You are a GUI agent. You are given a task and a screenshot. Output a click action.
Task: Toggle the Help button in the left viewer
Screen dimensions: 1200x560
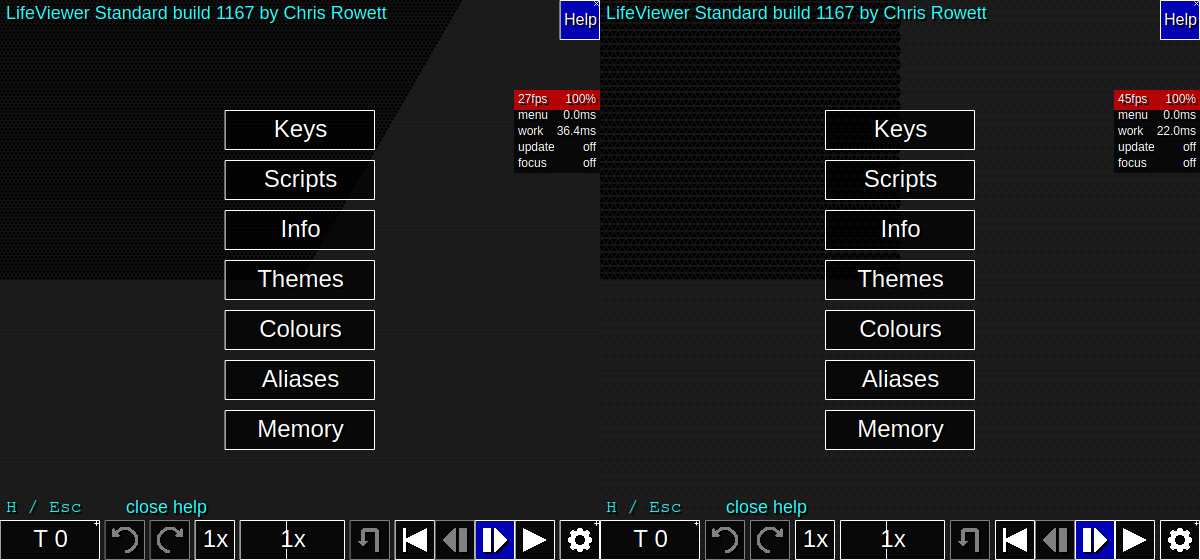580,20
